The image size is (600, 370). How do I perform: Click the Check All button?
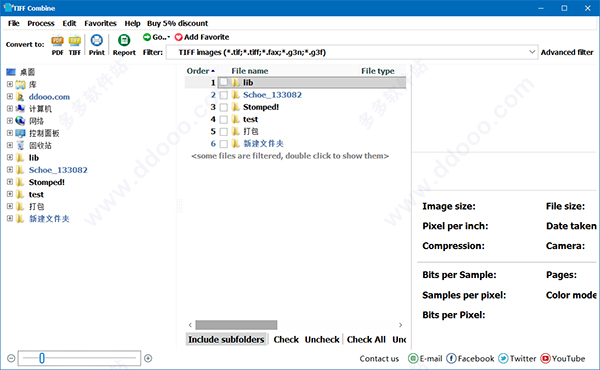pyautogui.click(x=366, y=339)
